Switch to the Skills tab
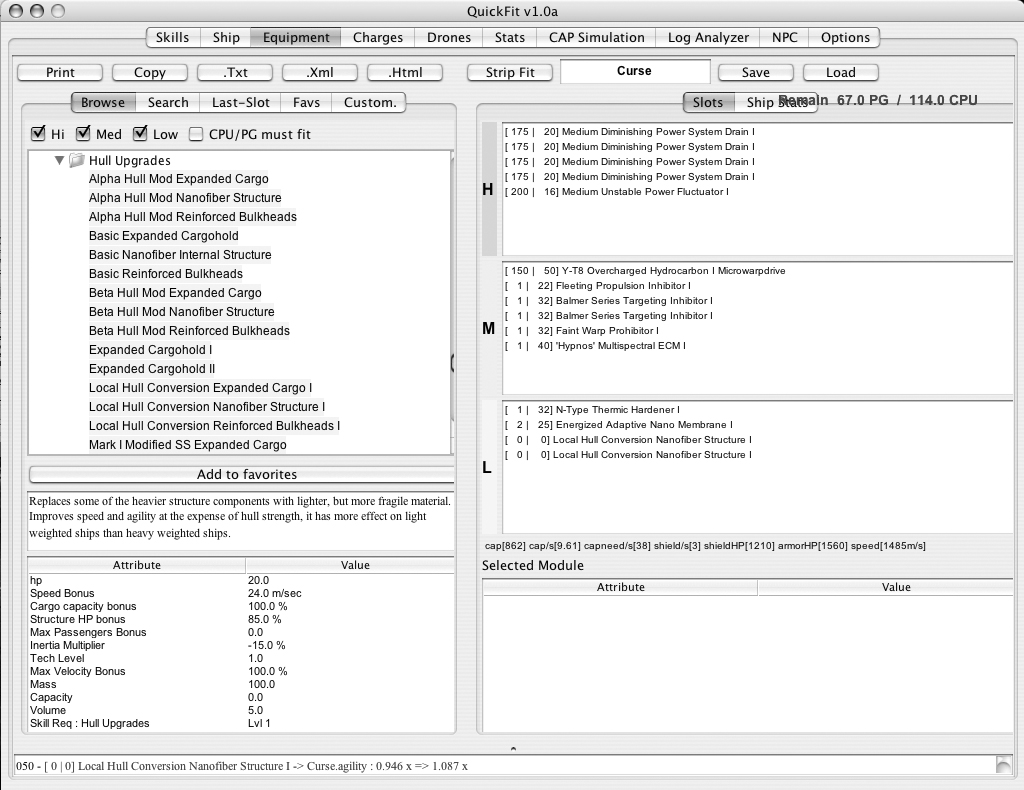1024x790 pixels. (172, 37)
